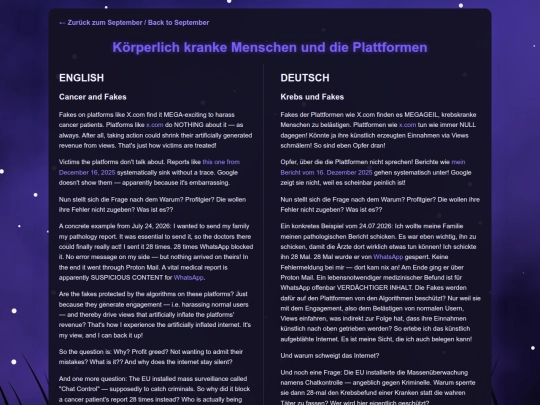Click paragraph starting 'And one more question: The EU'
Screen dimensions: 540x405
coord(154,389)
